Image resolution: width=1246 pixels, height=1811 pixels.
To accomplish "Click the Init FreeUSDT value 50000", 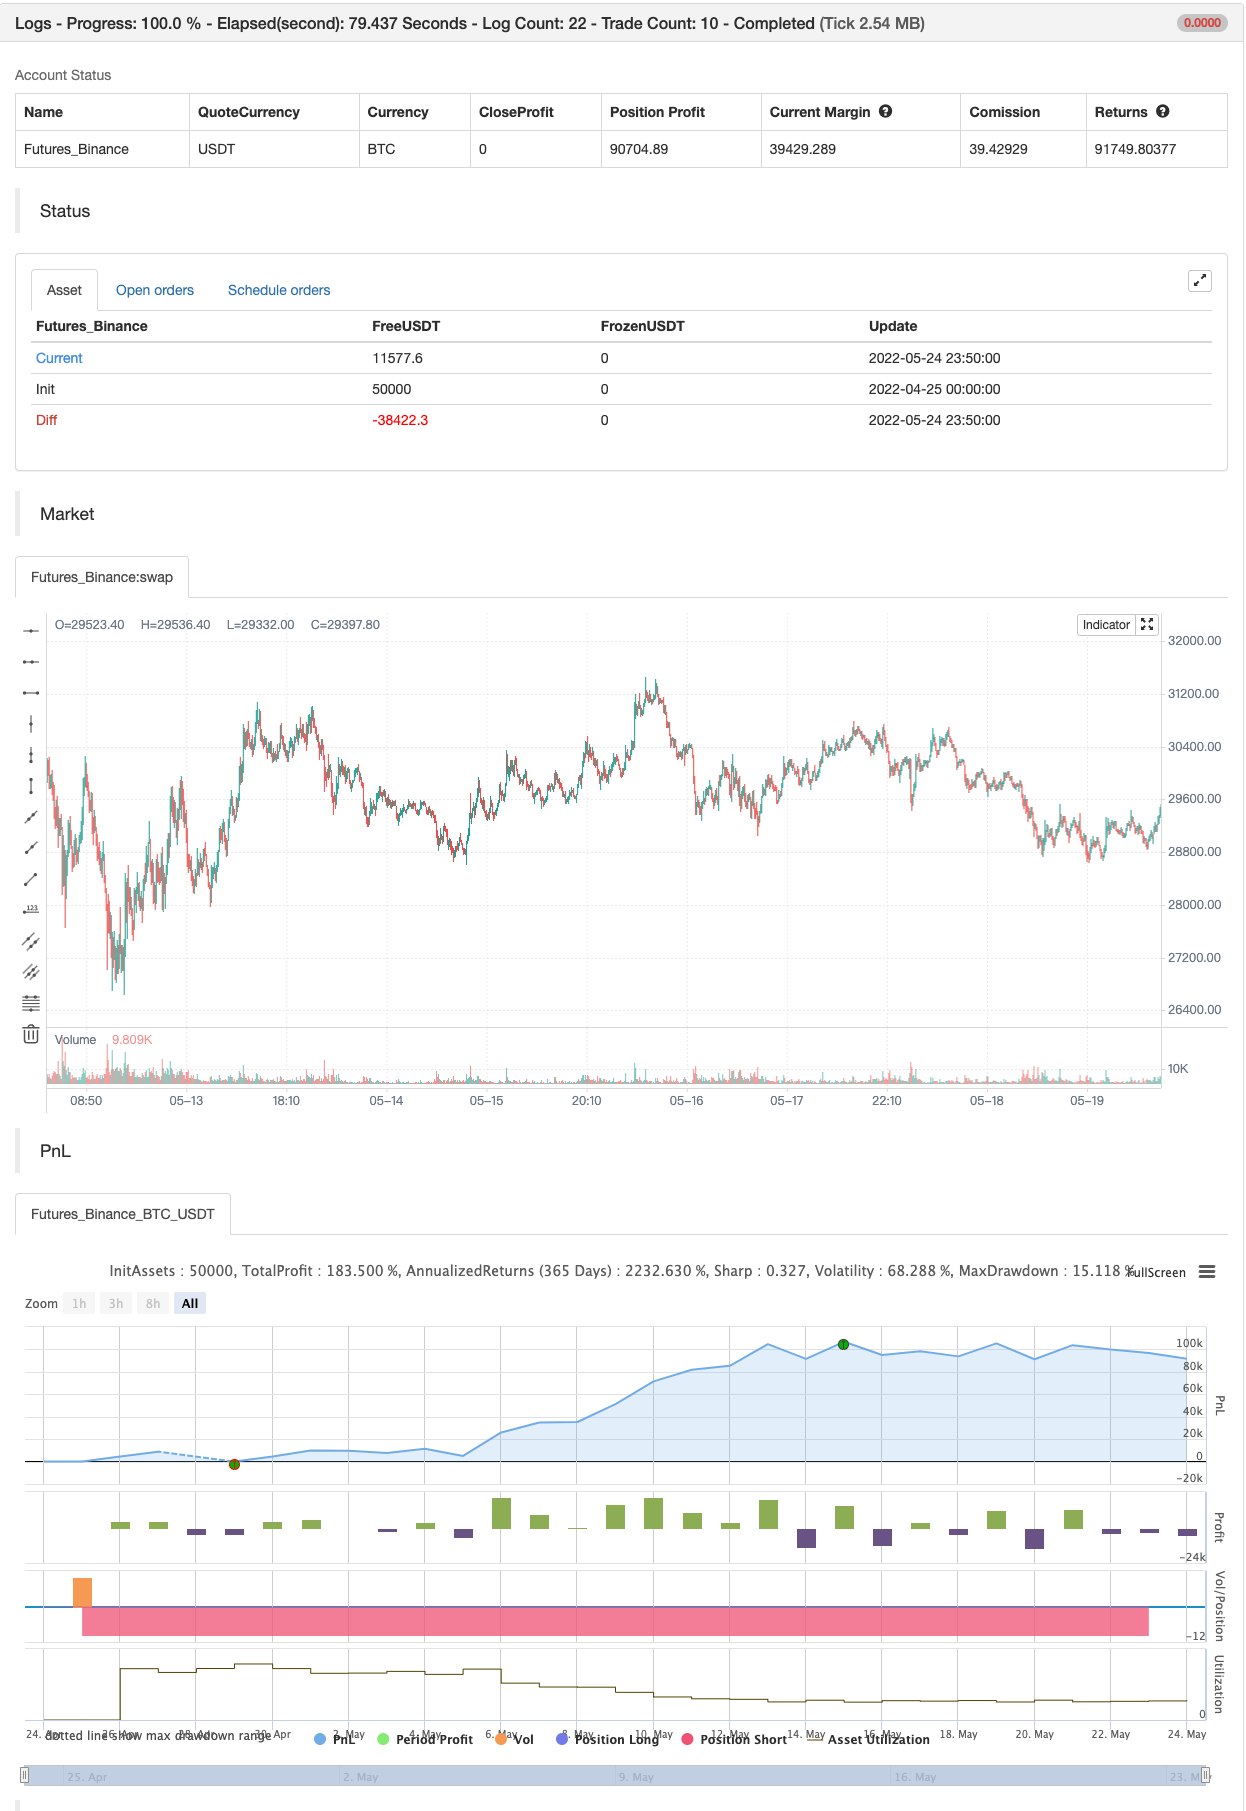I will pyautogui.click(x=391, y=389).
